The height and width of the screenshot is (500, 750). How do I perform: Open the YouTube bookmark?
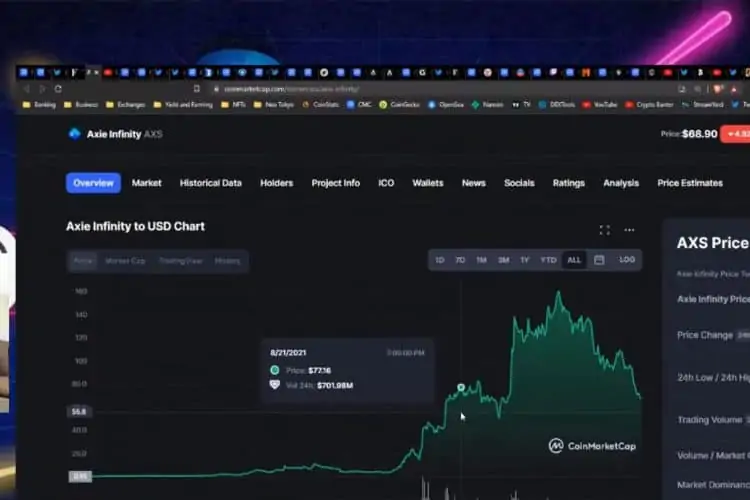coord(600,104)
